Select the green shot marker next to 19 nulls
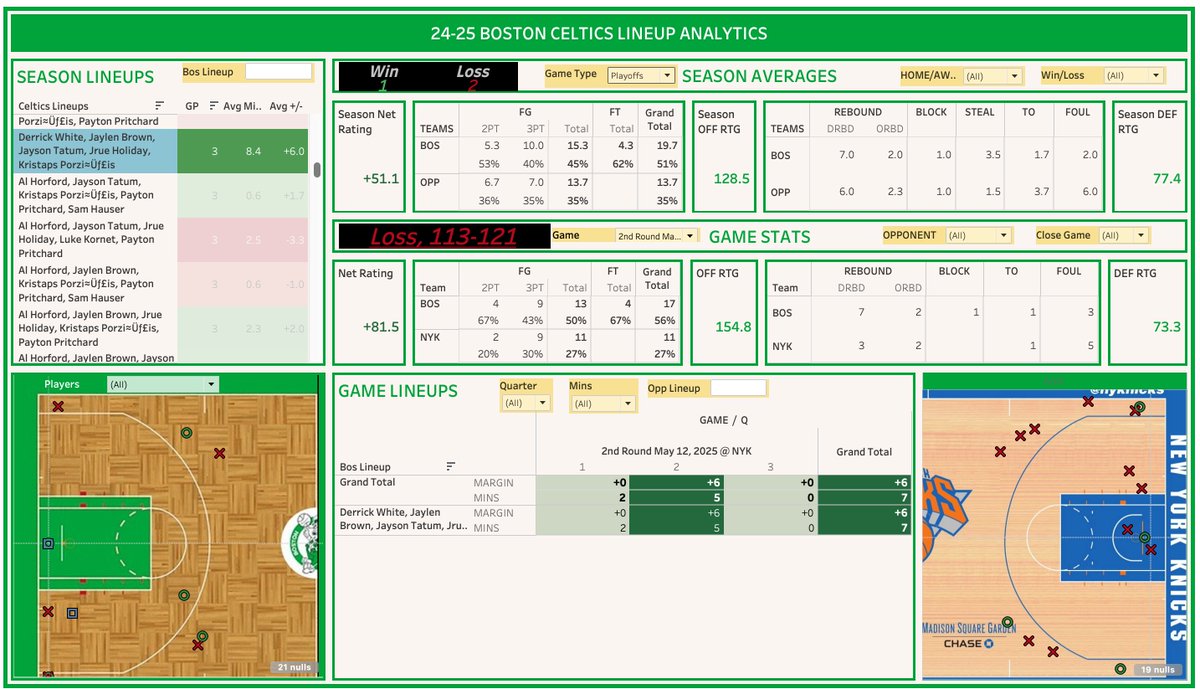Viewport: 1200px width, 689px height. tap(1120, 669)
